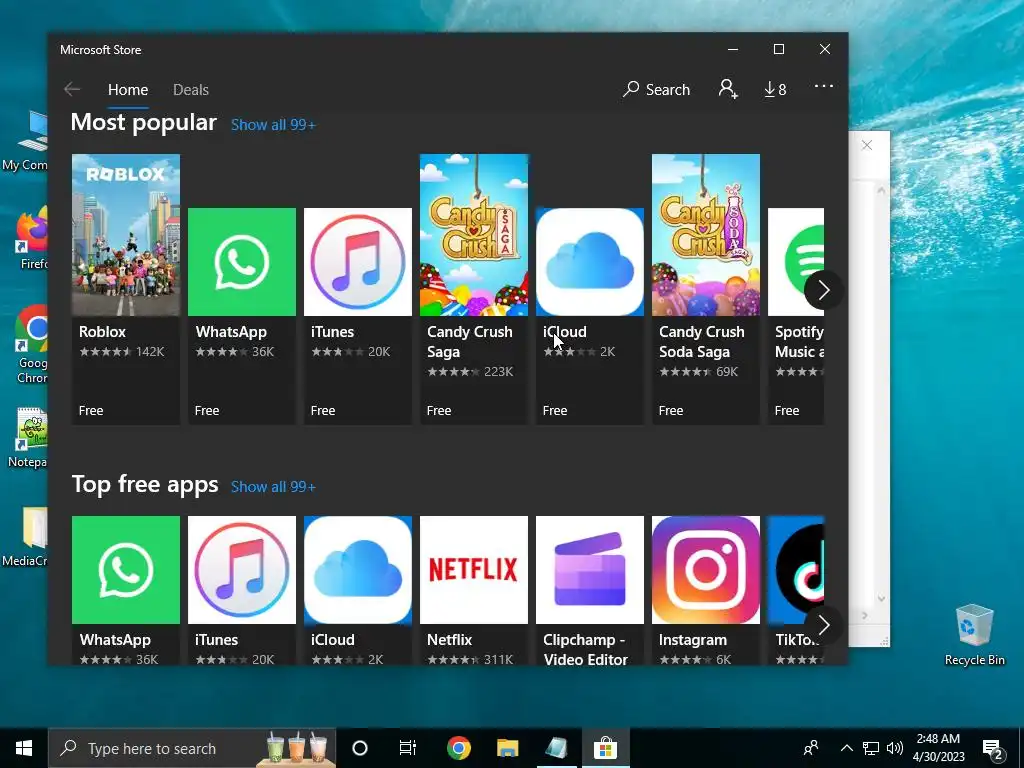Click the Netflix title text

[449, 640]
